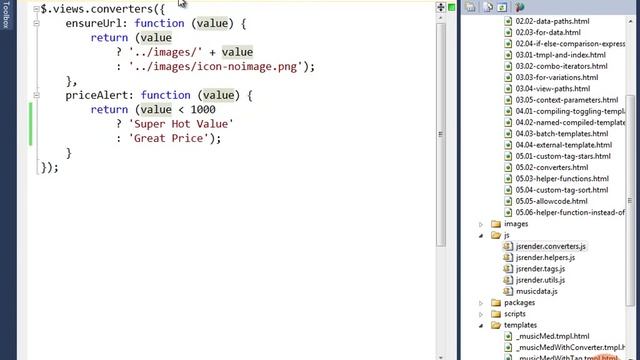Expand the packages folder node

[481, 303]
